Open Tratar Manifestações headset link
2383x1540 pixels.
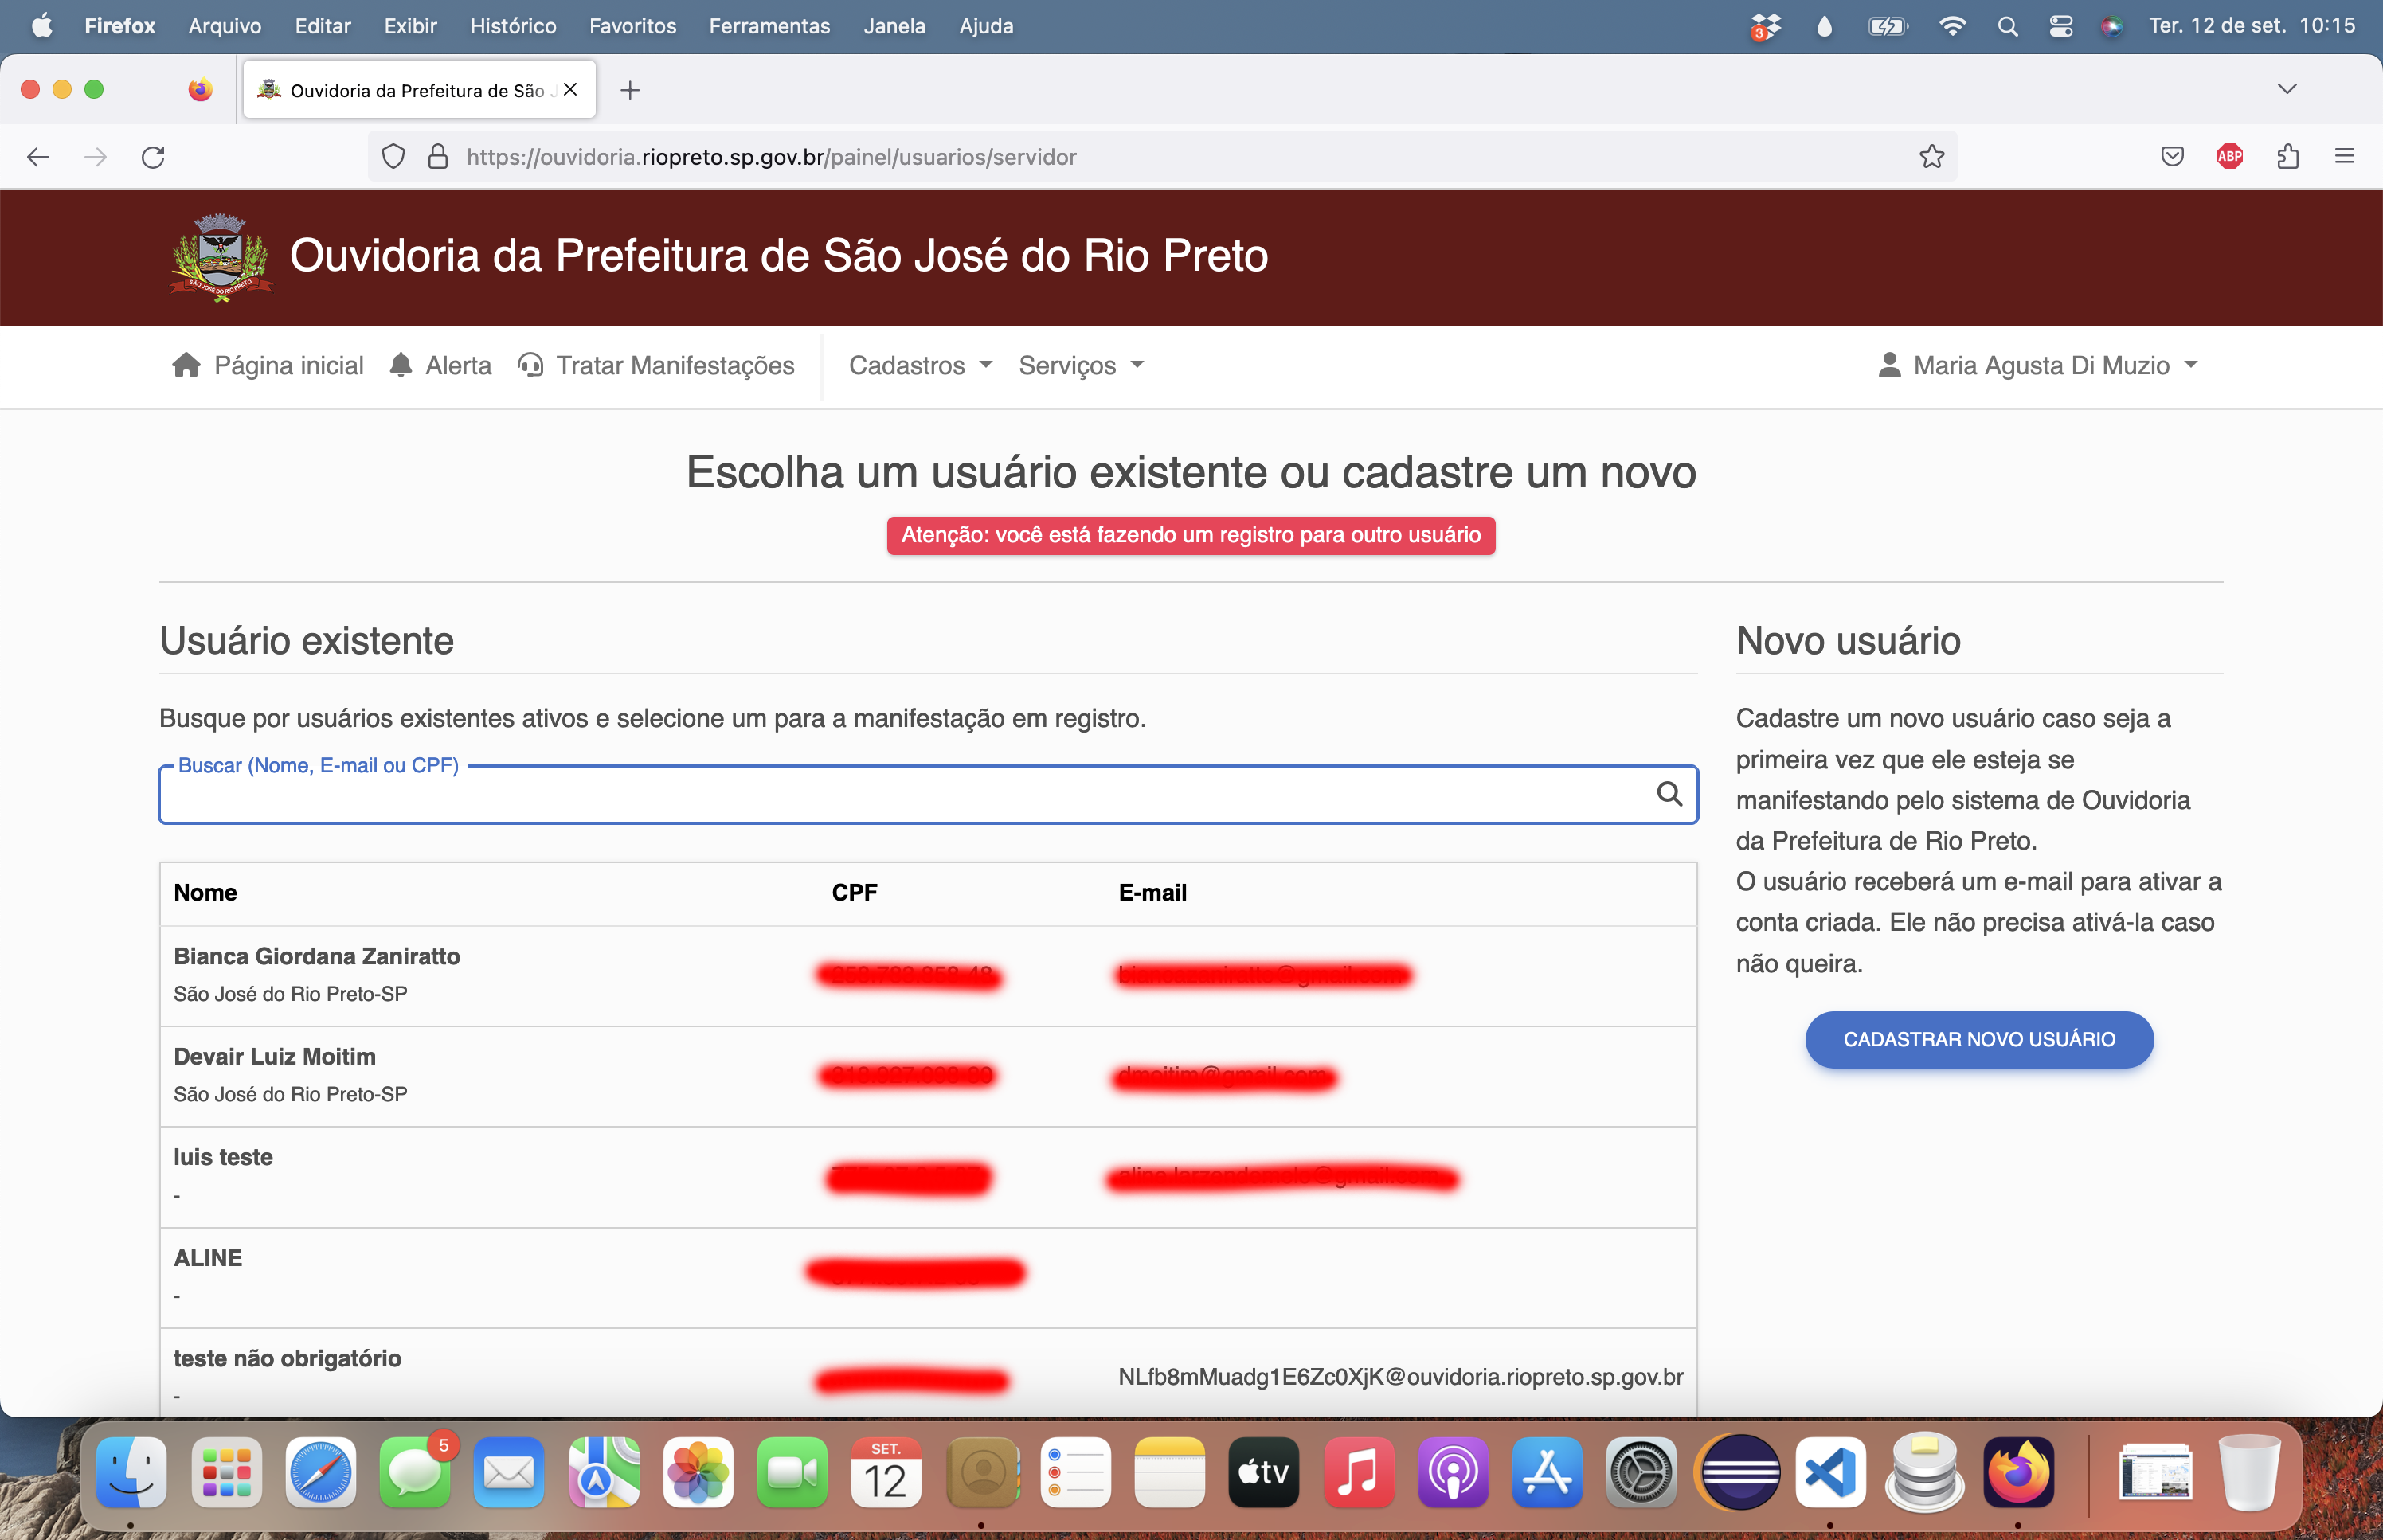[530, 365]
